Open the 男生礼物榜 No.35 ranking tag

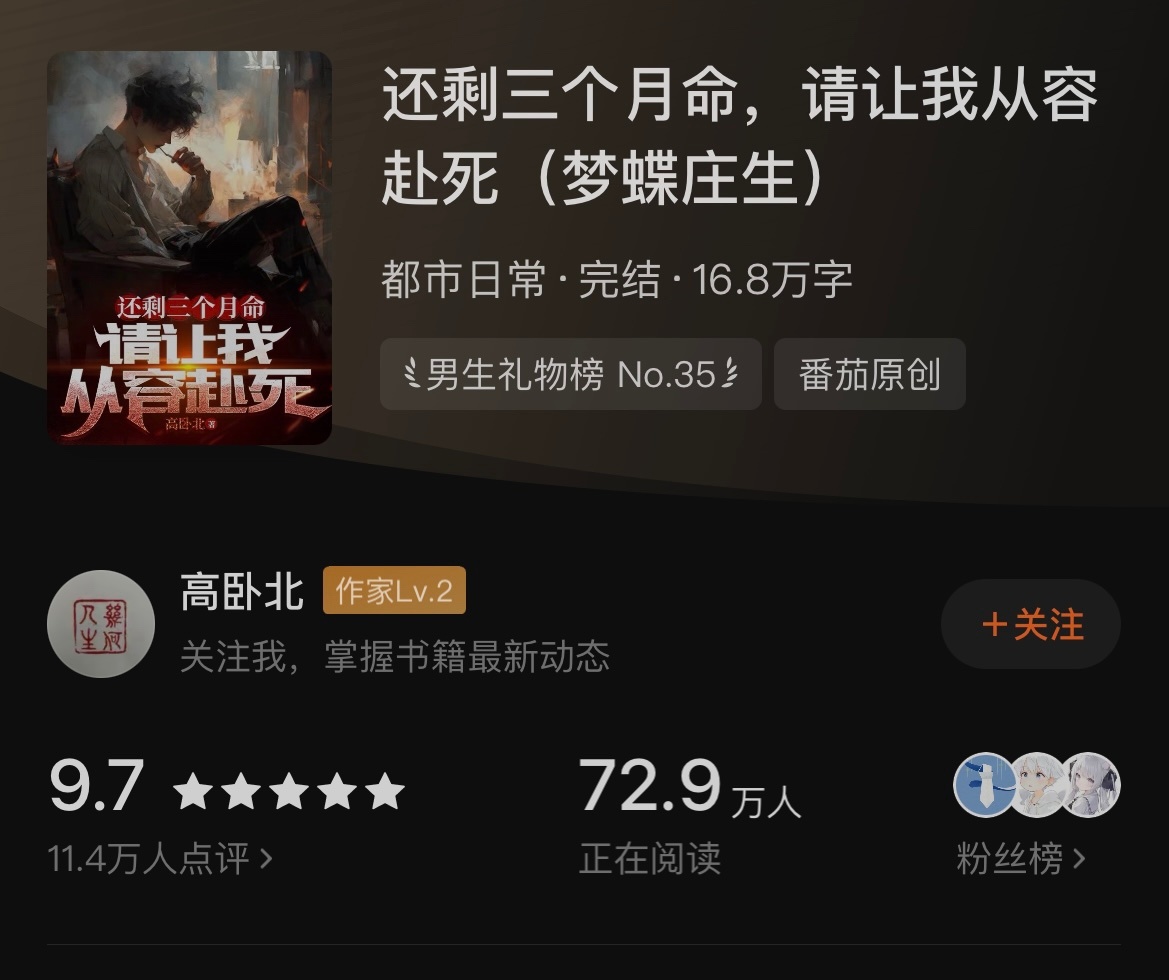tap(571, 374)
